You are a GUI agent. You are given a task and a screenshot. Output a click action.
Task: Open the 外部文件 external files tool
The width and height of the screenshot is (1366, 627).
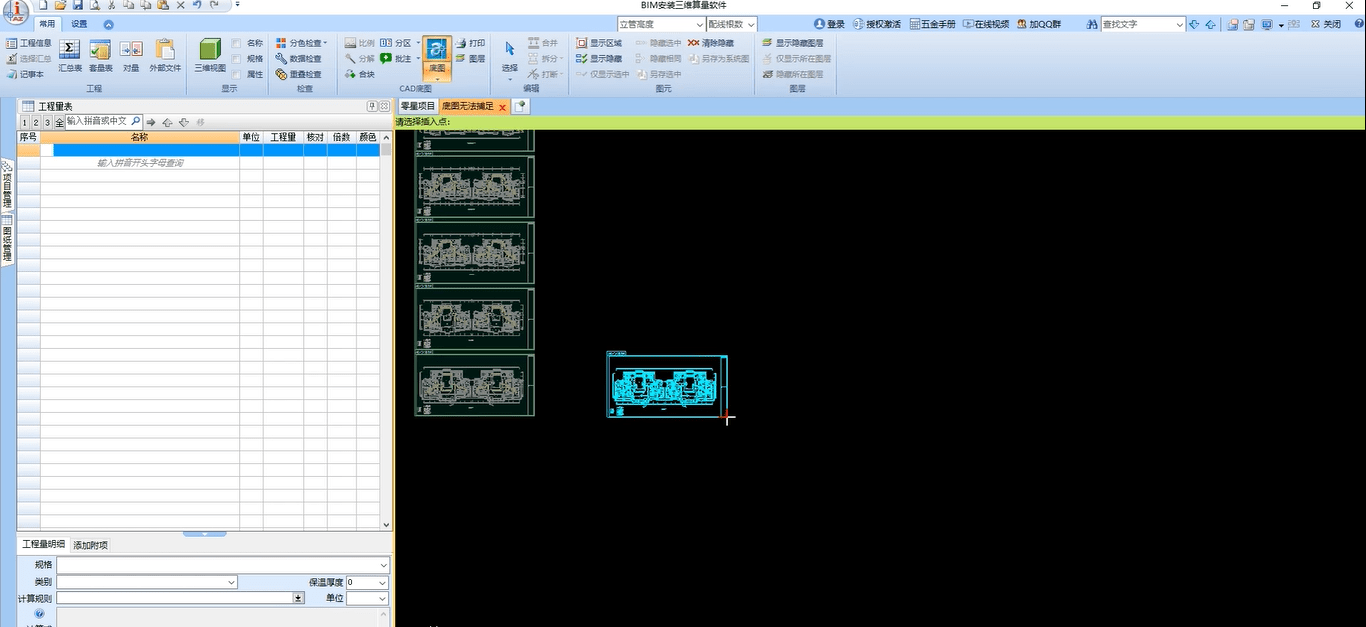pyautogui.click(x=165, y=55)
